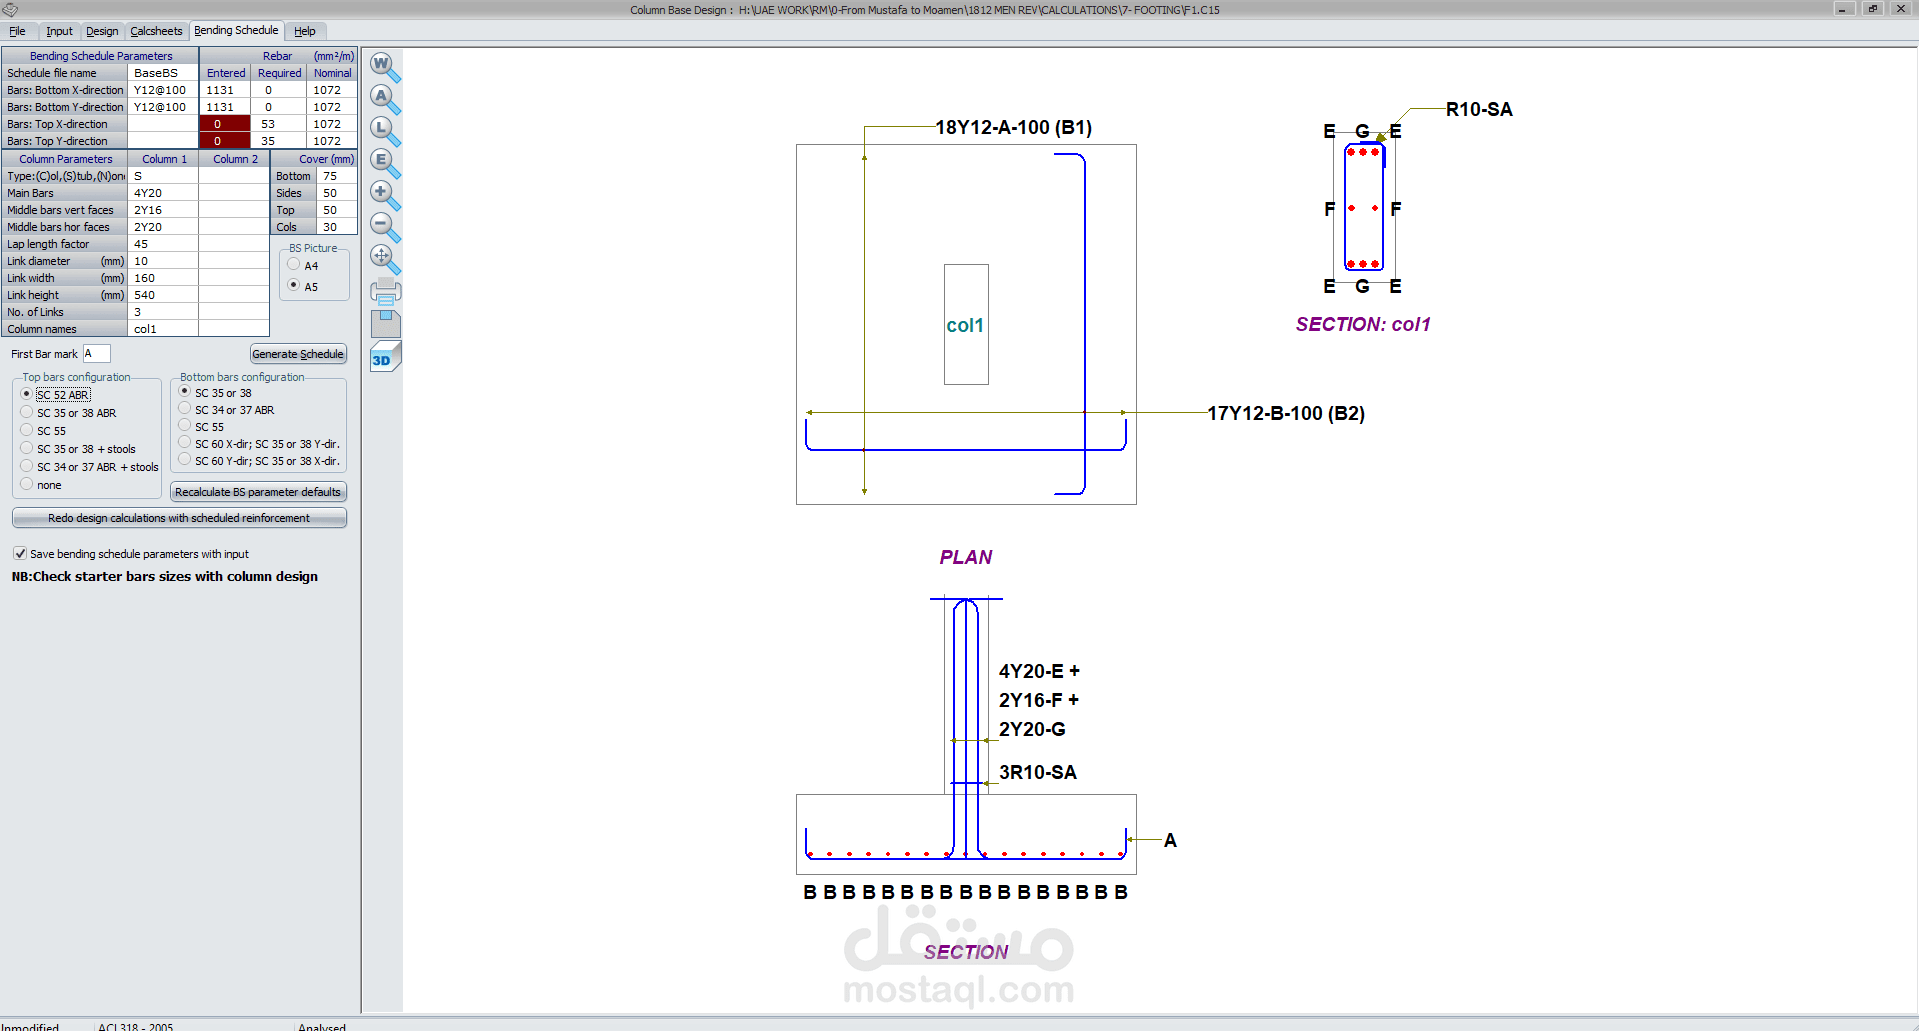Click the Schedule file name BaseBS cell
The image size is (1919, 1031).
(x=163, y=73)
